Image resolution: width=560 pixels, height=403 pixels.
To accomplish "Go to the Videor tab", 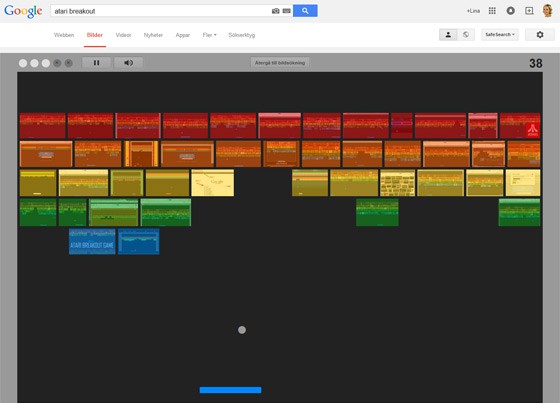I will pyautogui.click(x=124, y=35).
